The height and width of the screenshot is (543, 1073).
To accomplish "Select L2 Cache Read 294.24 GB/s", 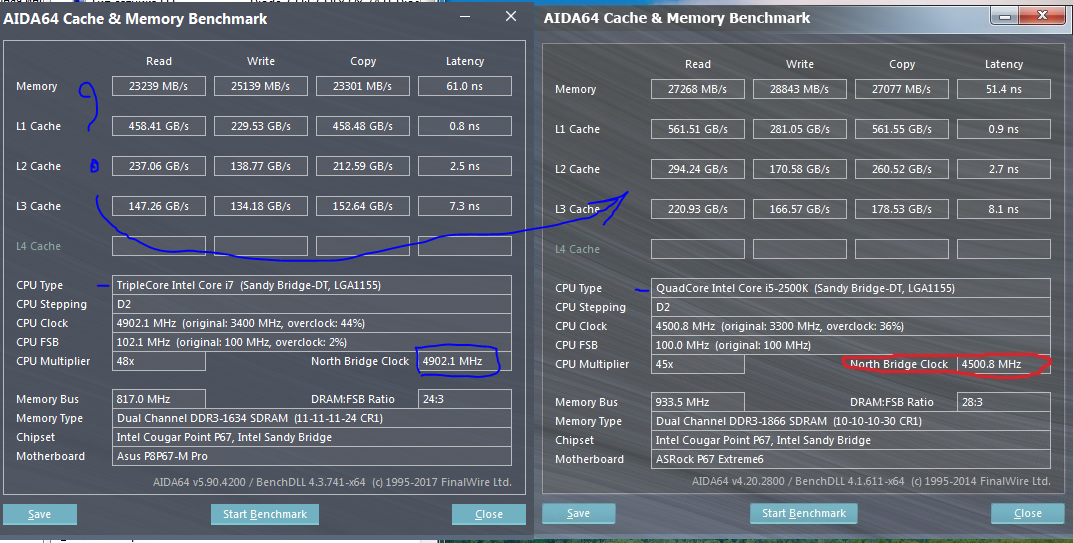I will point(697,169).
